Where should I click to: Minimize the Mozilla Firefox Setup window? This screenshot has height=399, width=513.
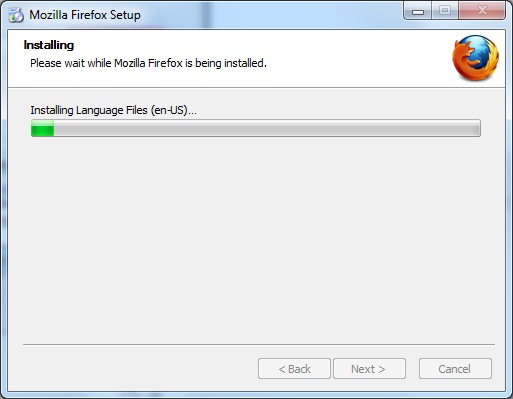[x=418, y=11]
